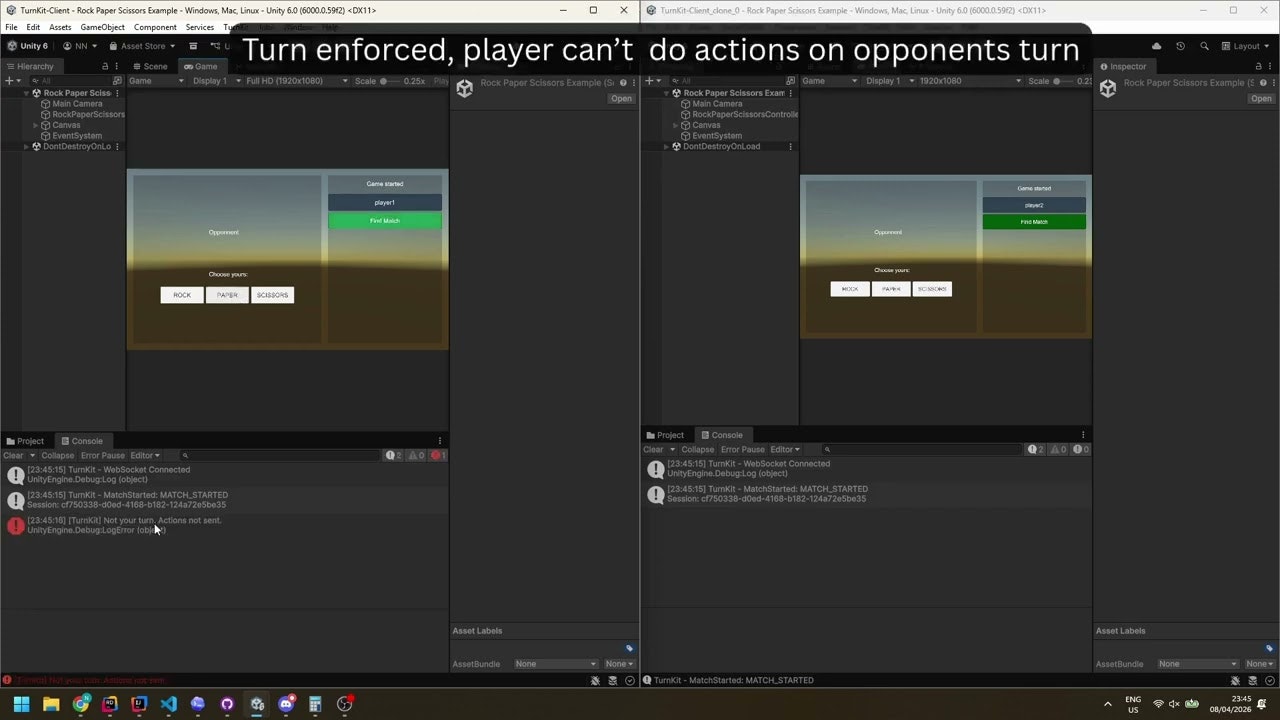Viewport: 1280px width, 720px height.
Task: Click PAPER button in left game view
Action: pyautogui.click(x=227, y=295)
